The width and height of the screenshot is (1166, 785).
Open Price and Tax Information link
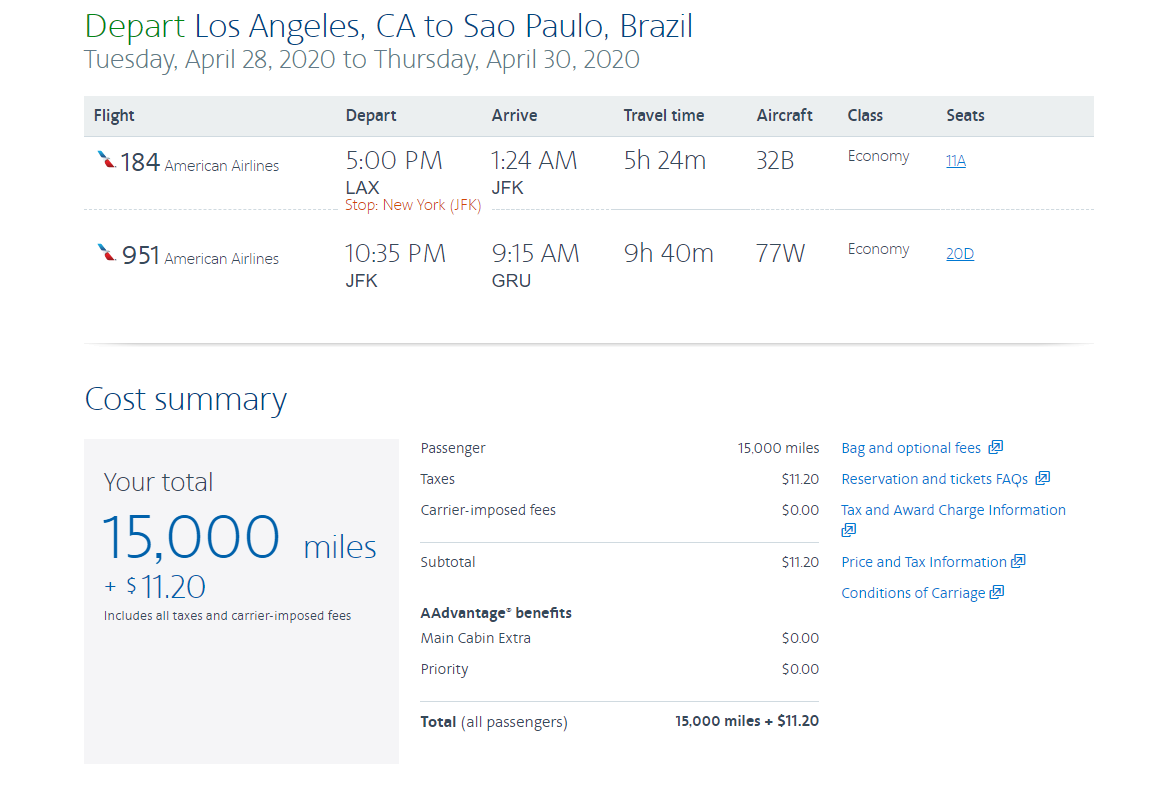924,562
